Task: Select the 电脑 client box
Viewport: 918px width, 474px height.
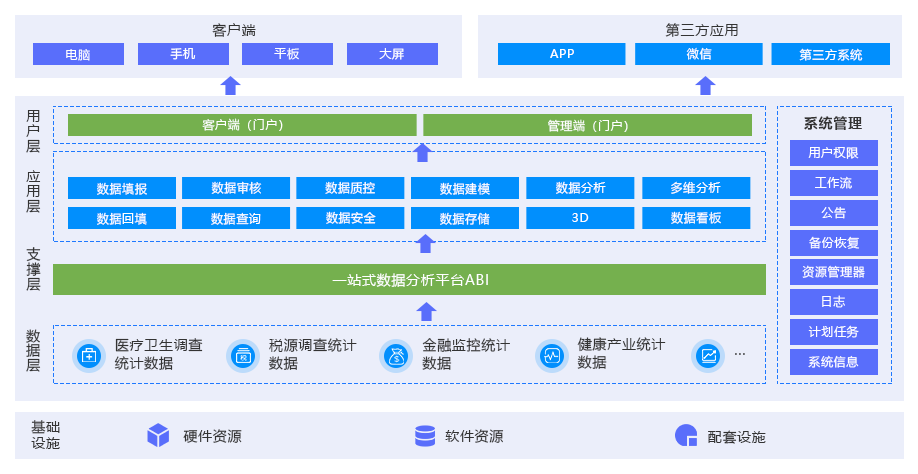Action: coord(78,54)
